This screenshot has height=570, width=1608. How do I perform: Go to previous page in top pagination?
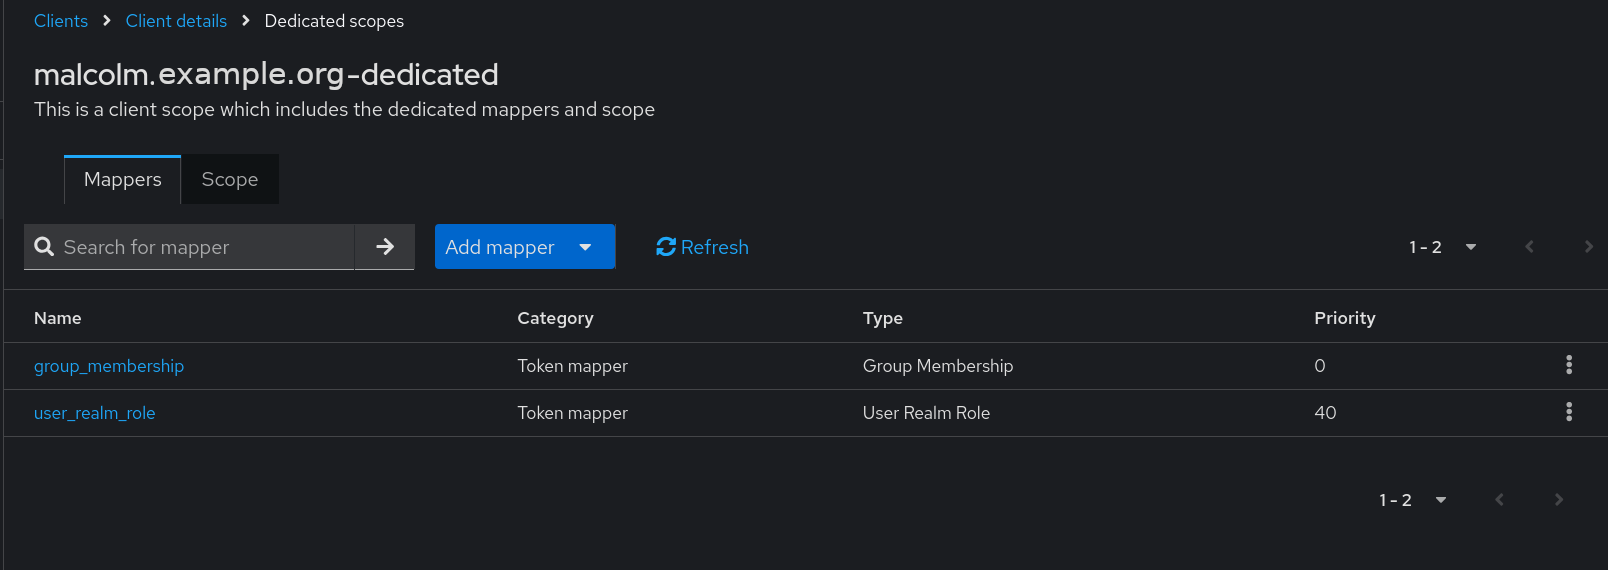(1529, 247)
